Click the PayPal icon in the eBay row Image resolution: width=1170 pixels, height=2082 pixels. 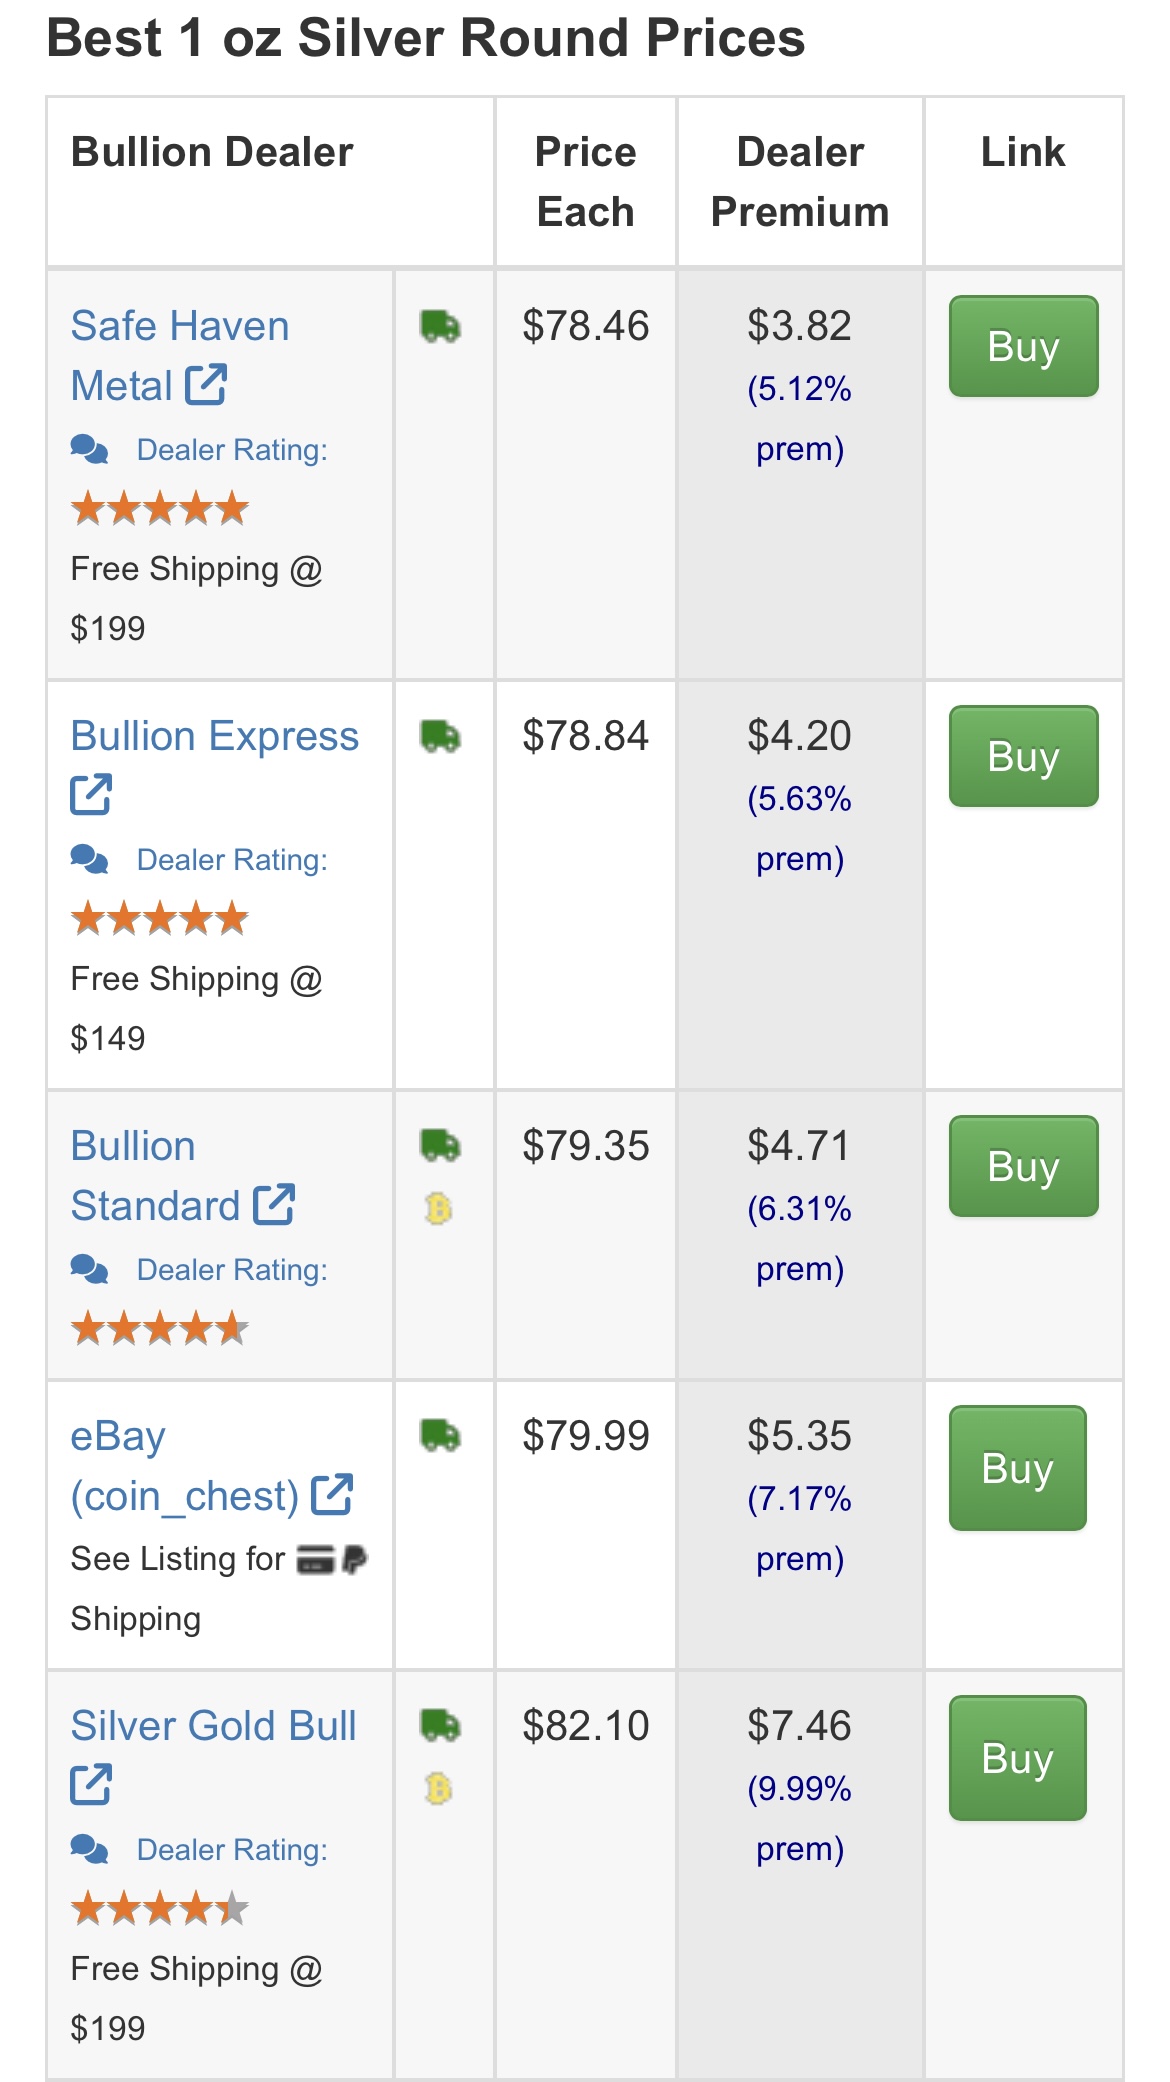[355, 1559]
